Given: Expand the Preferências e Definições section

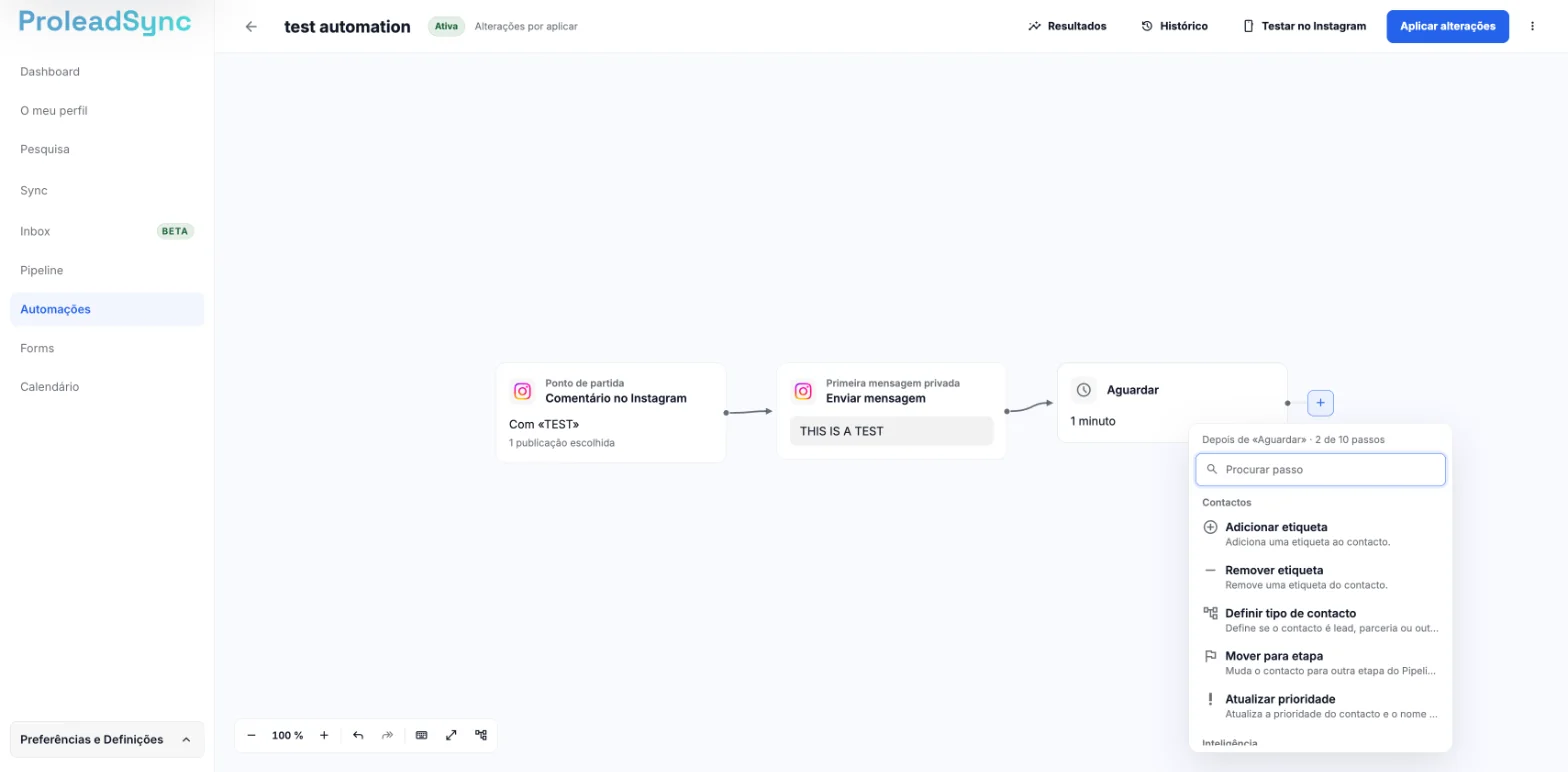Looking at the screenshot, I should [x=107, y=740].
